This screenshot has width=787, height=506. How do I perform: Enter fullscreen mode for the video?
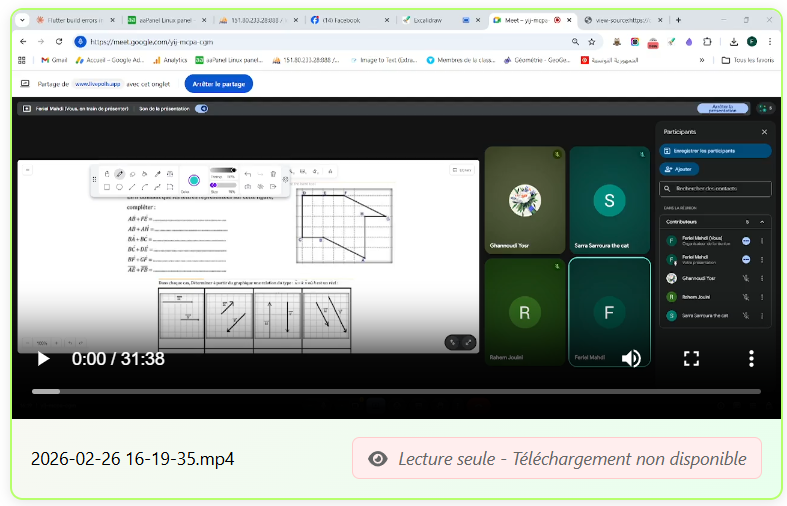(691, 358)
